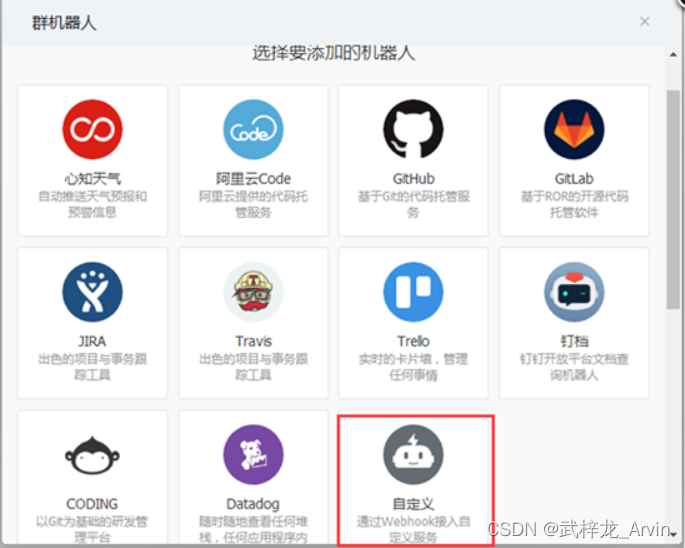Pick the 自定义 custom webhook robot icon
The width and height of the screenshot is (685, 548).
tap(413, 454)
